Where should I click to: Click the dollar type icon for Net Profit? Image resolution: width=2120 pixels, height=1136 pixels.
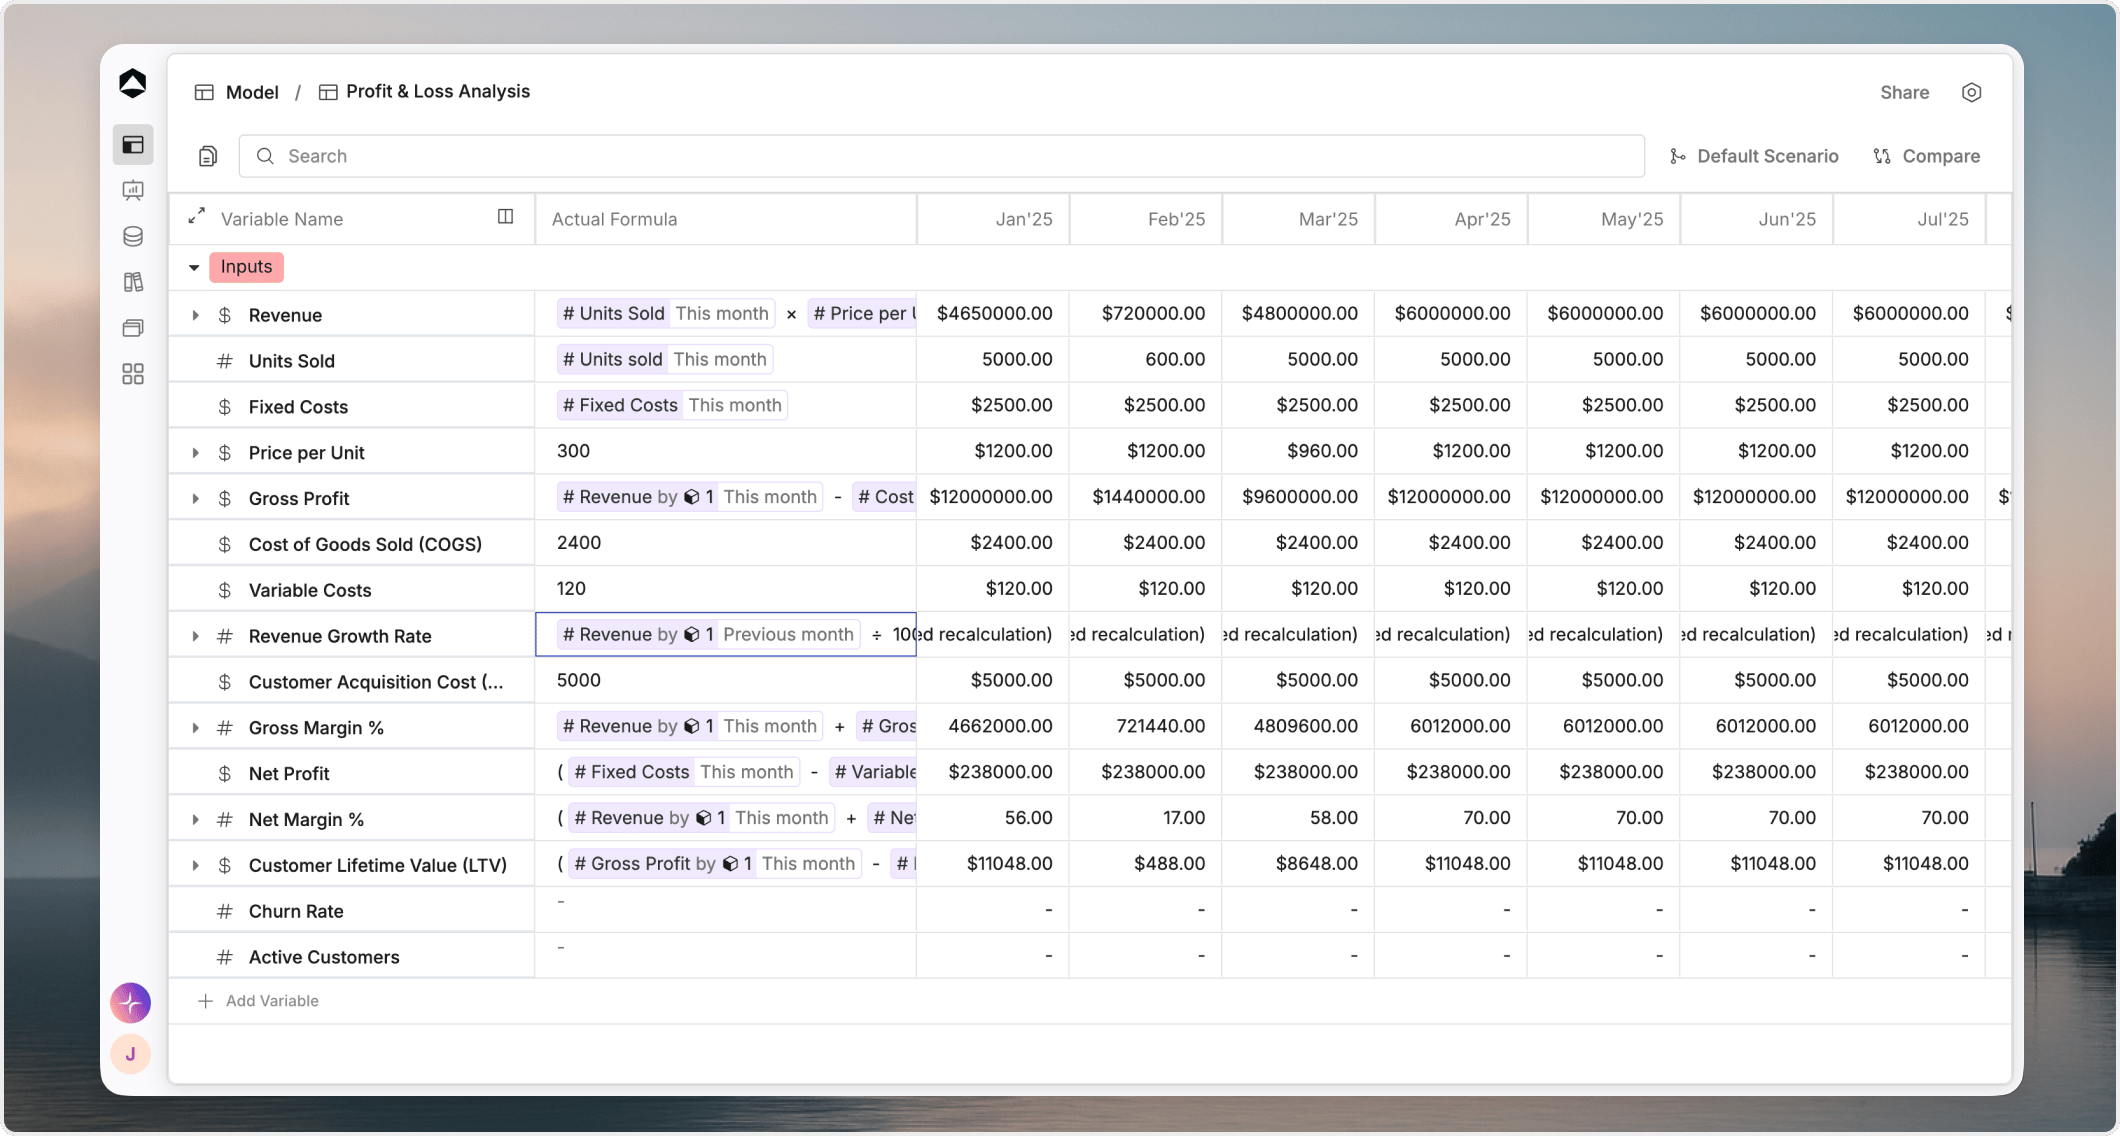point(225,773)
